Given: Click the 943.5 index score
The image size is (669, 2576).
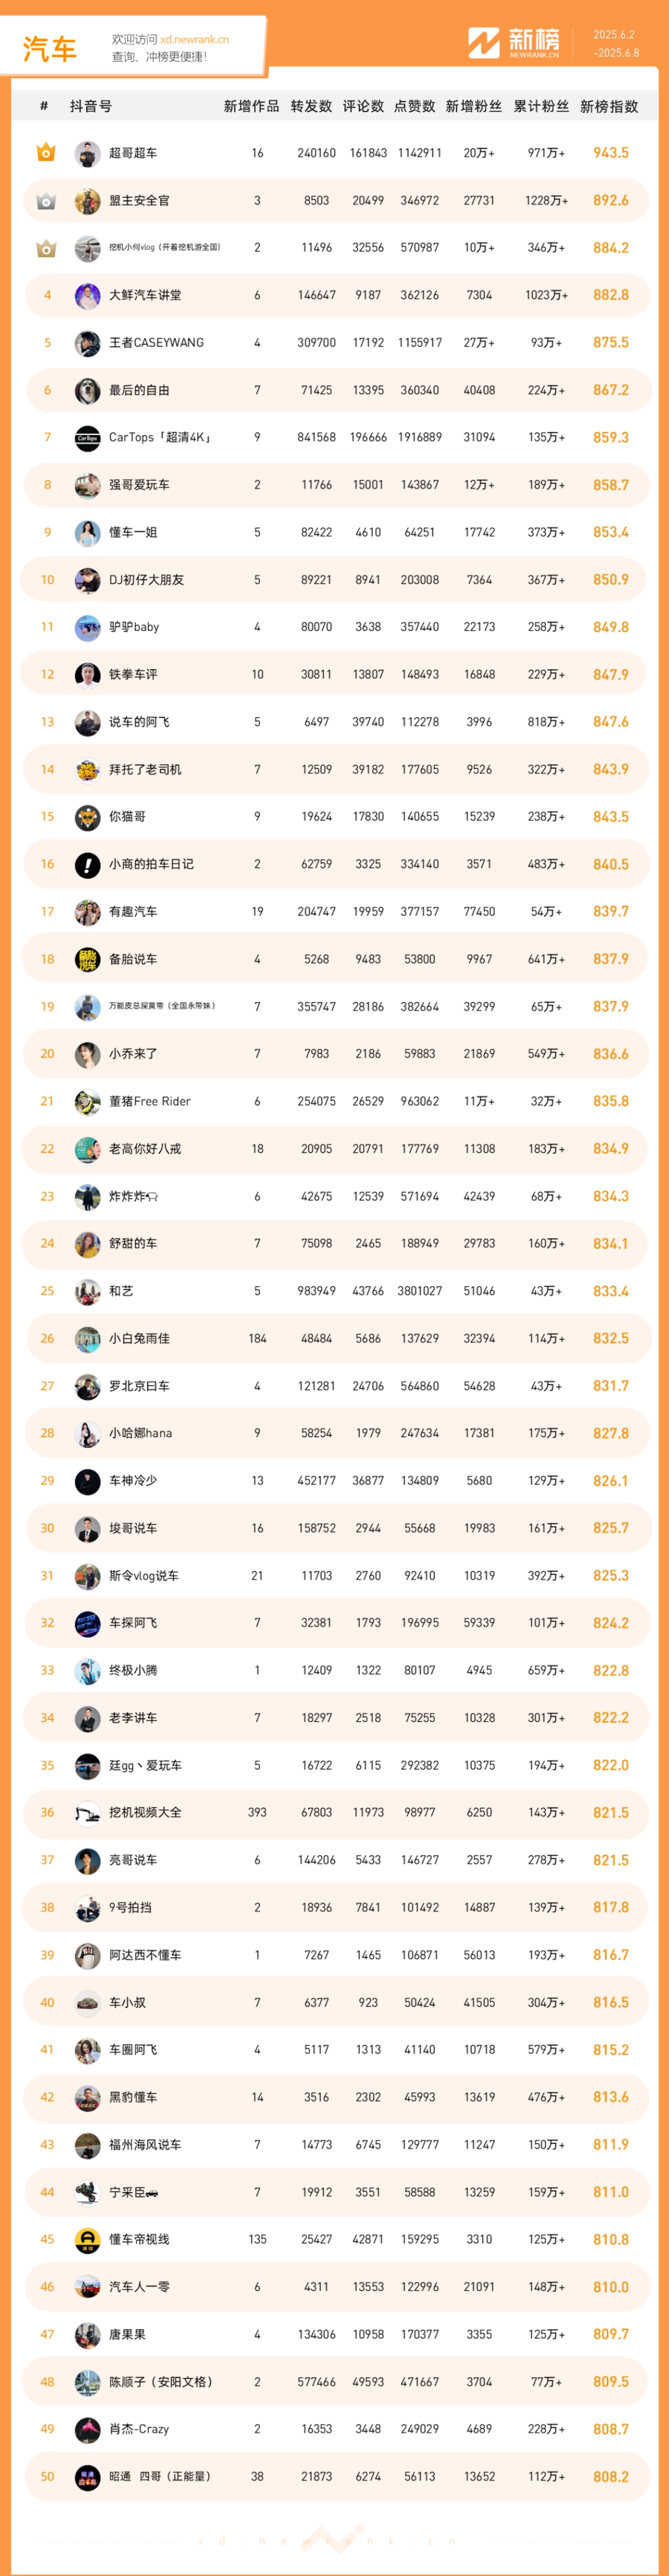Looking at the screenshot, I should (611, 153).
